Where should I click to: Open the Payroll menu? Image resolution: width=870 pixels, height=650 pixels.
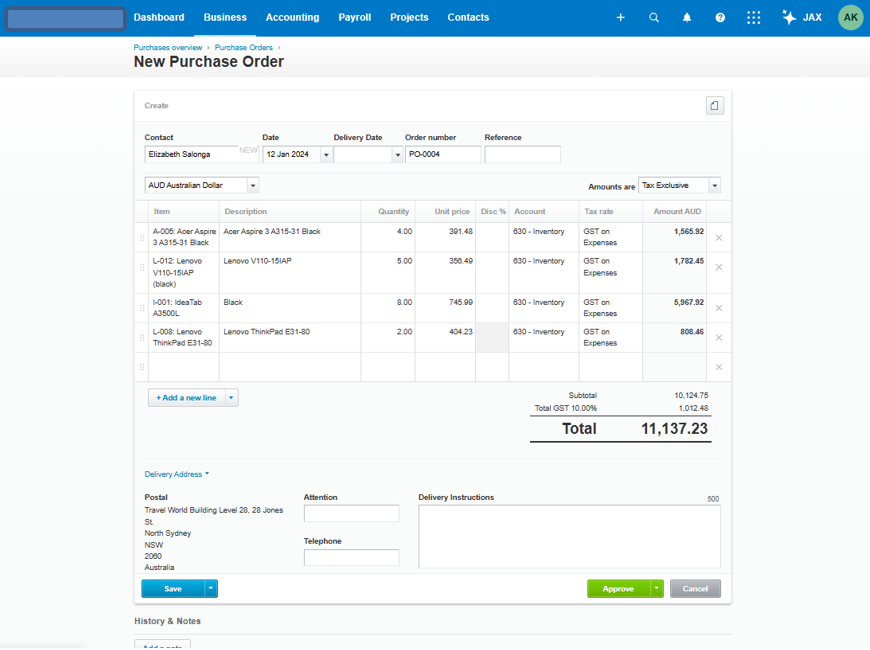(x=355, y=17)
